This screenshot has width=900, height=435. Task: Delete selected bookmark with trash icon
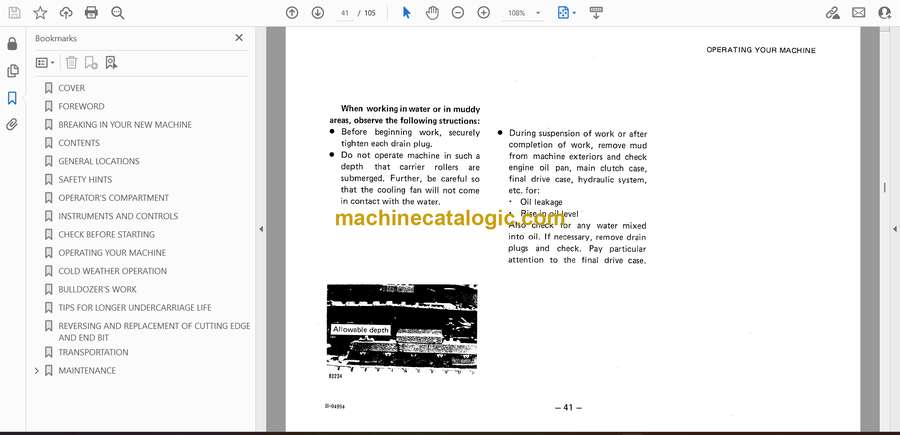pyautogui.click(x=71, y=63)
